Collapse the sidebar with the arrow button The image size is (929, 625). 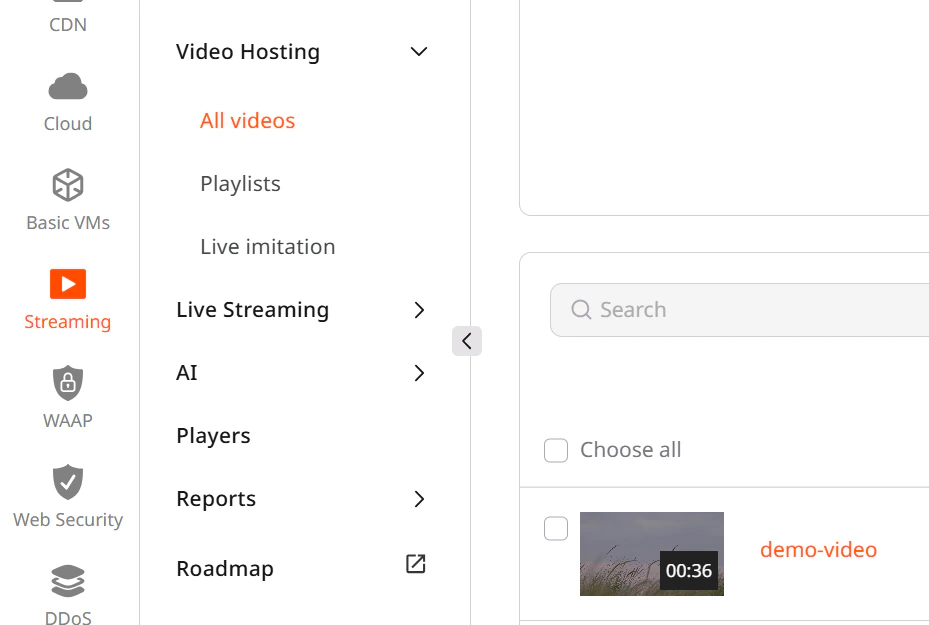pyautogui.click(x=467, y=341)
